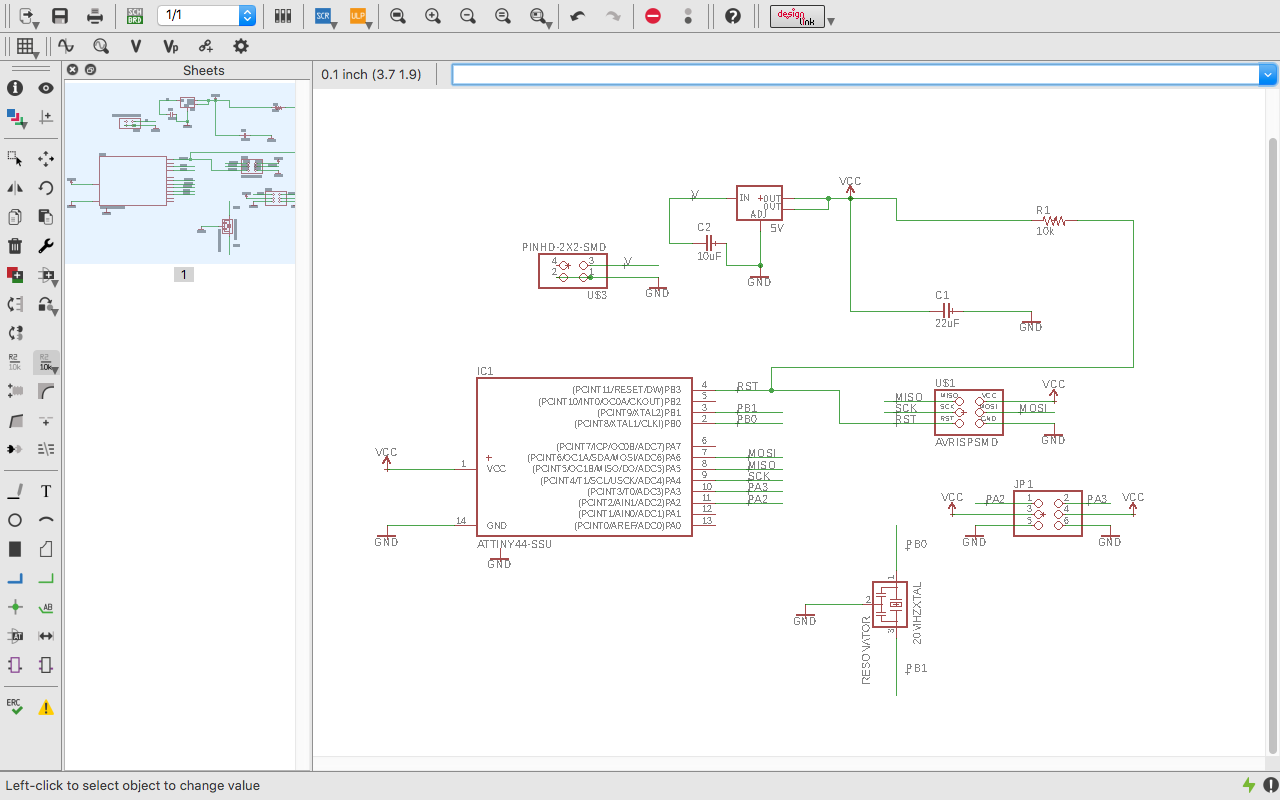Zoom out with the minus magnifier icon

click(467, 16)
